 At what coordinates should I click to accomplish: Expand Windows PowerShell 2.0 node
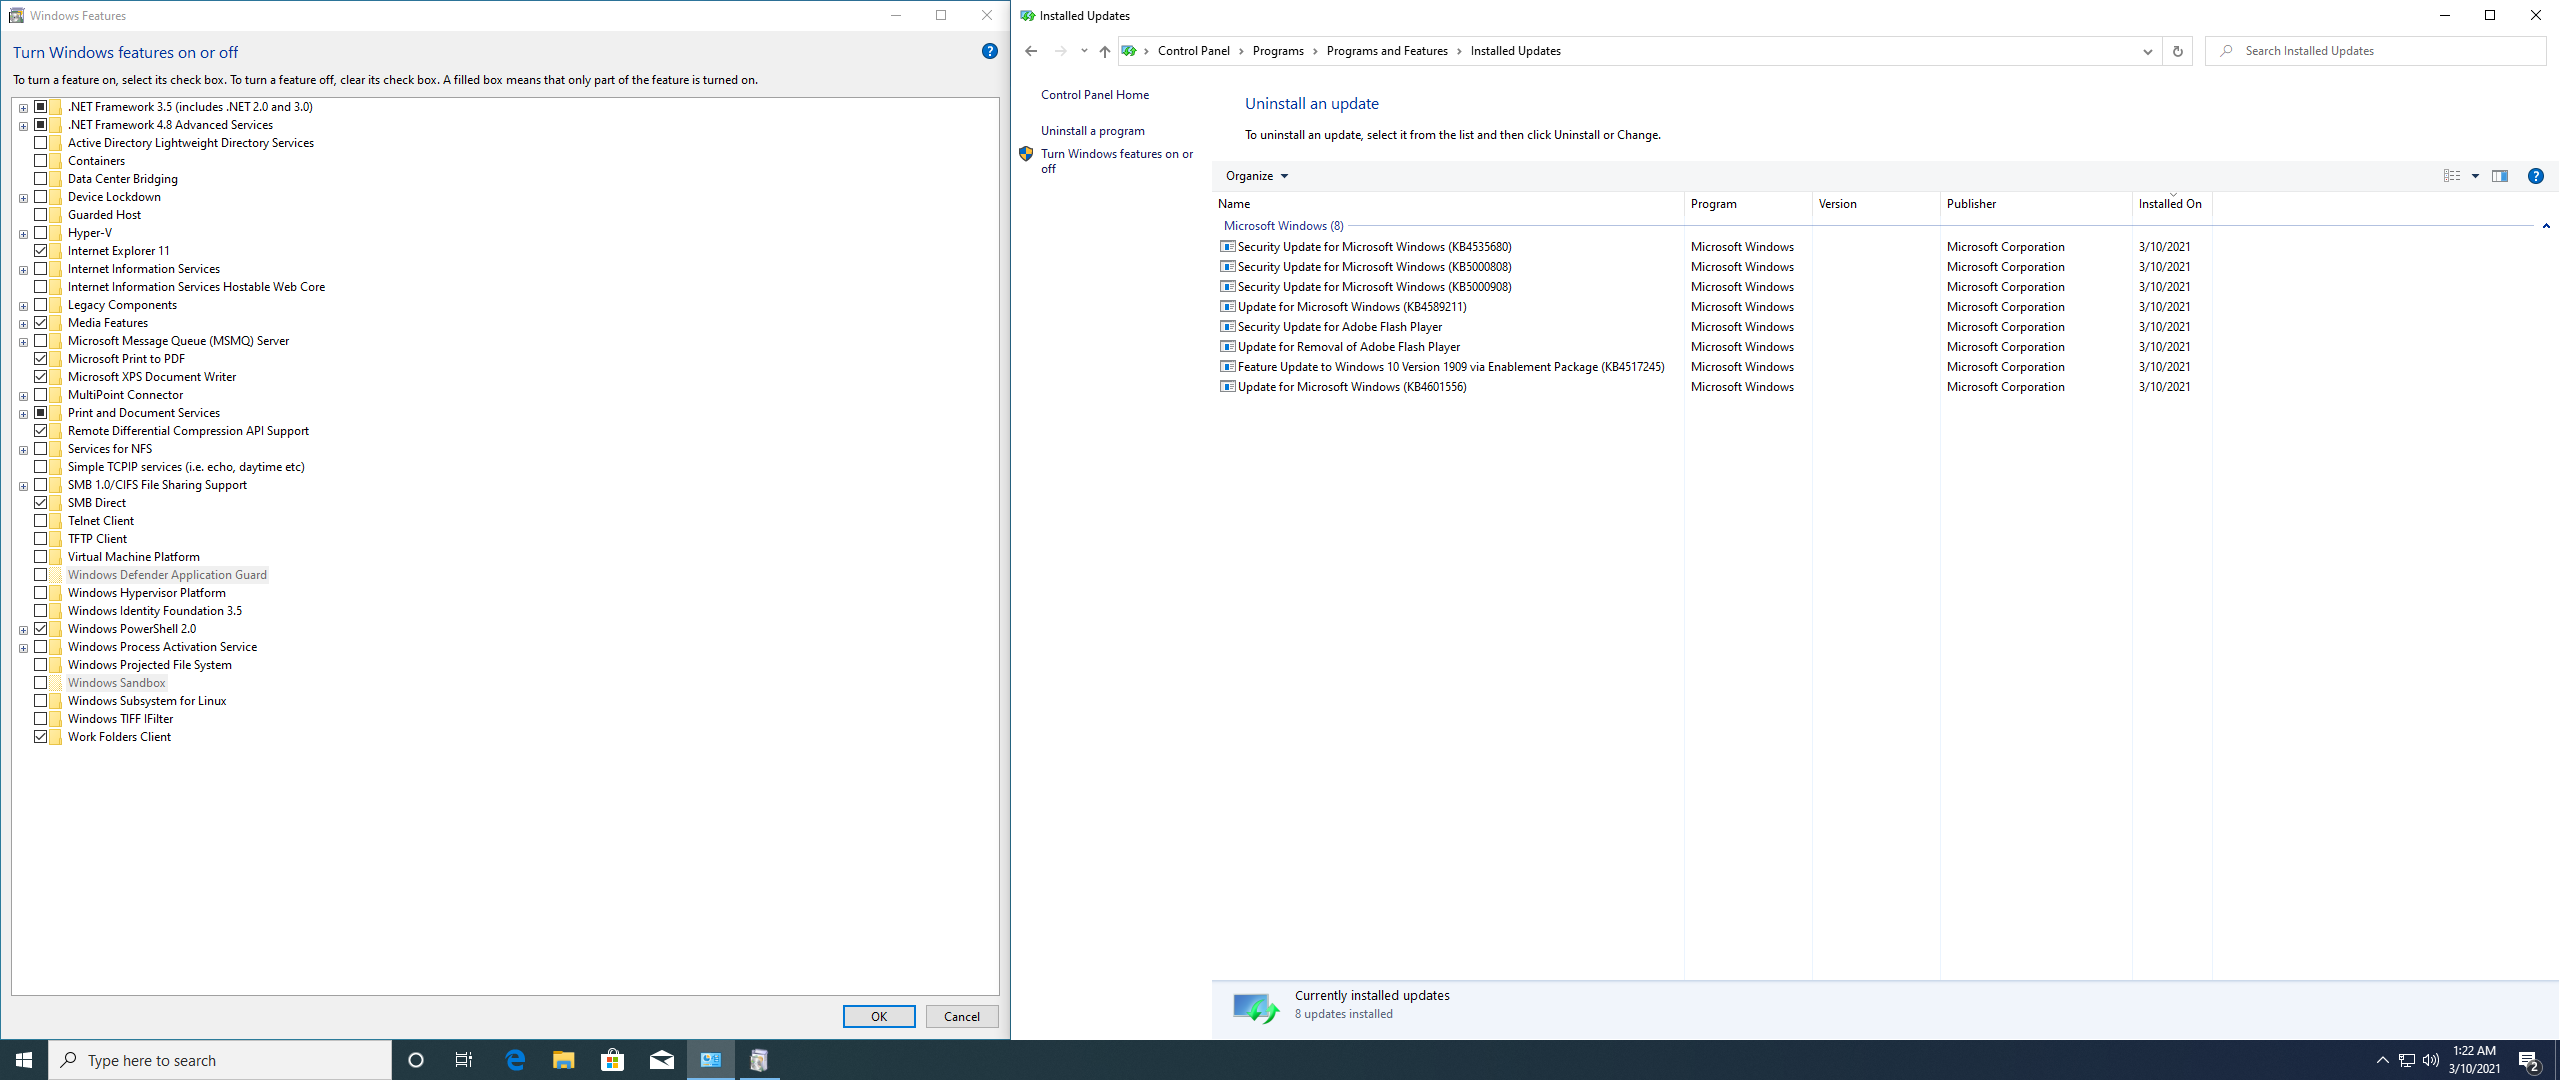[x=23, y=630]
